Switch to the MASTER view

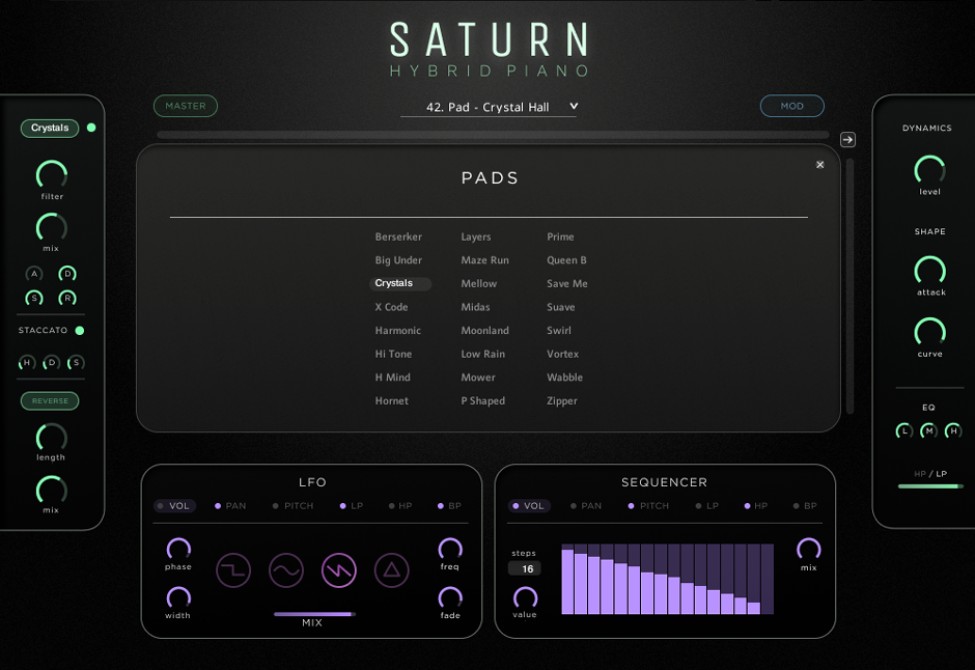point(185,105)
